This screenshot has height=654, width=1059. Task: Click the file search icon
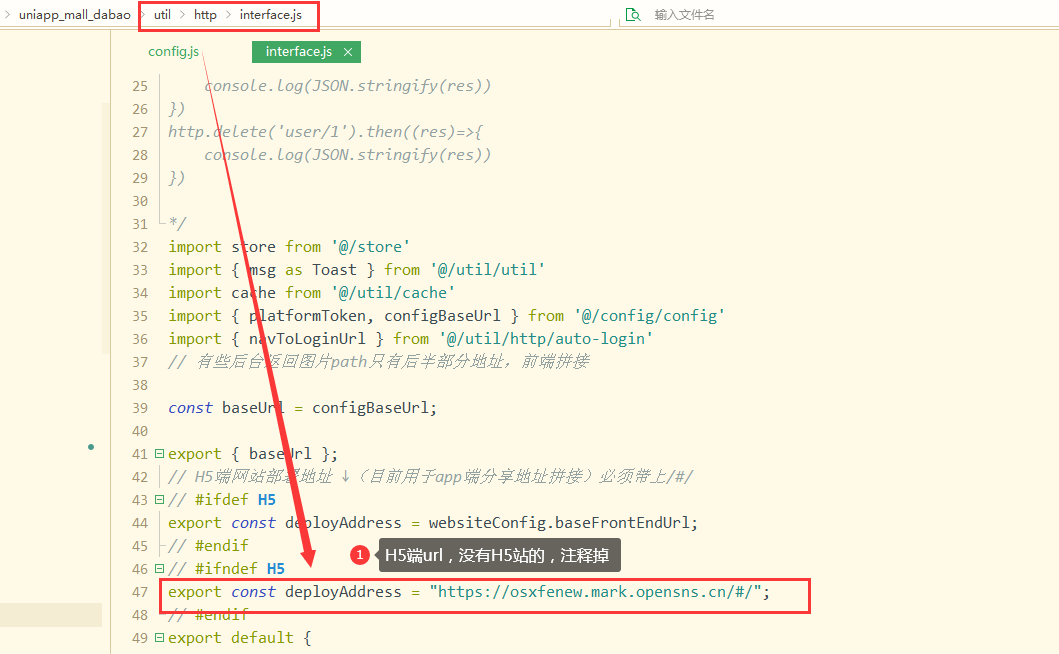click(x=633, y=14)
